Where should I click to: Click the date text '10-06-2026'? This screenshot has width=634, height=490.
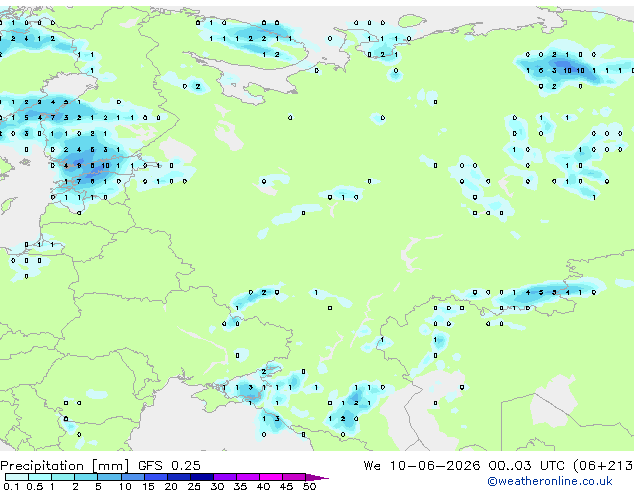point(435,466)
